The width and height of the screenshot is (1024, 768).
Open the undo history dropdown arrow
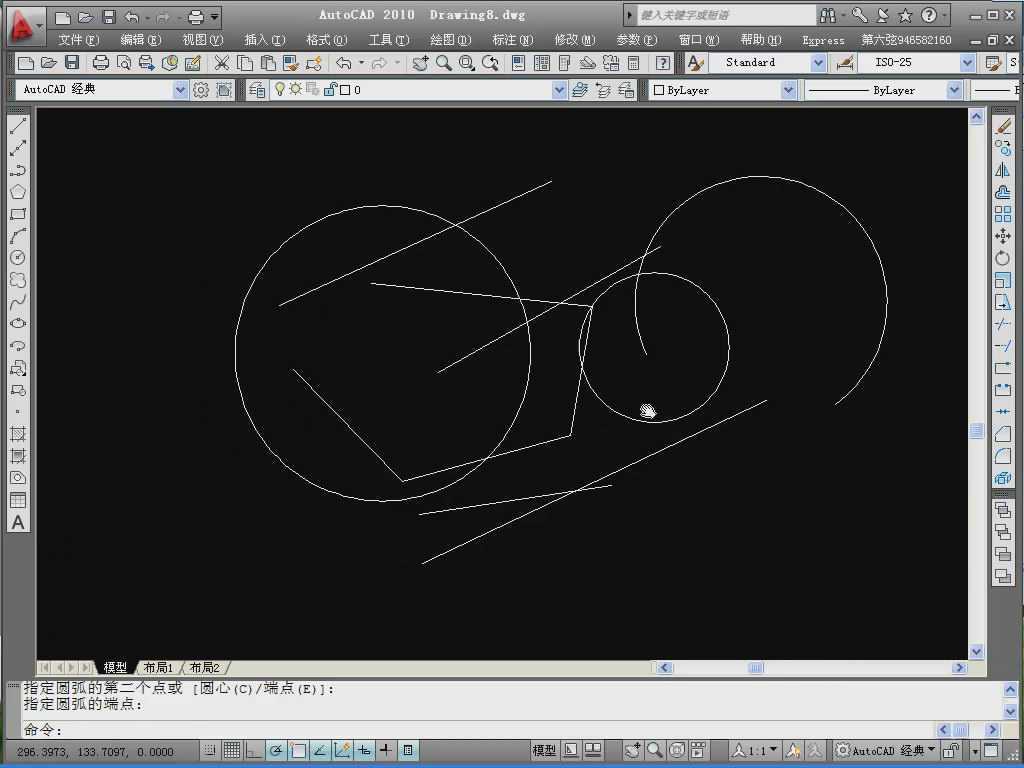361,63
